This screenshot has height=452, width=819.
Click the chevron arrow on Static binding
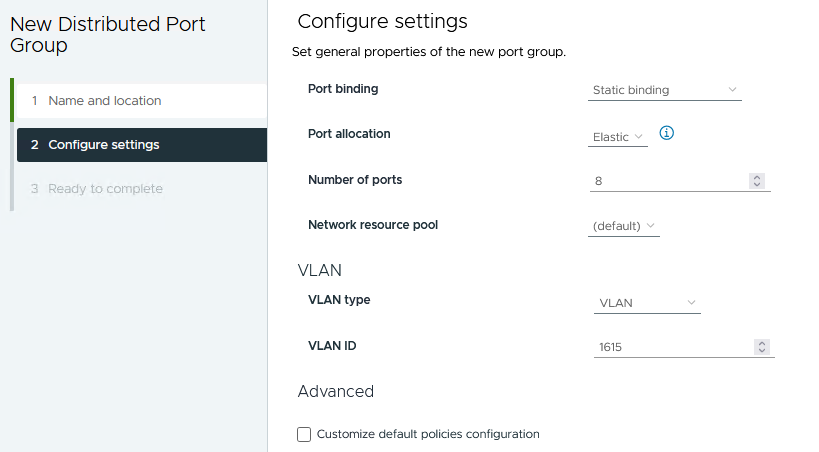click(732, 90)
